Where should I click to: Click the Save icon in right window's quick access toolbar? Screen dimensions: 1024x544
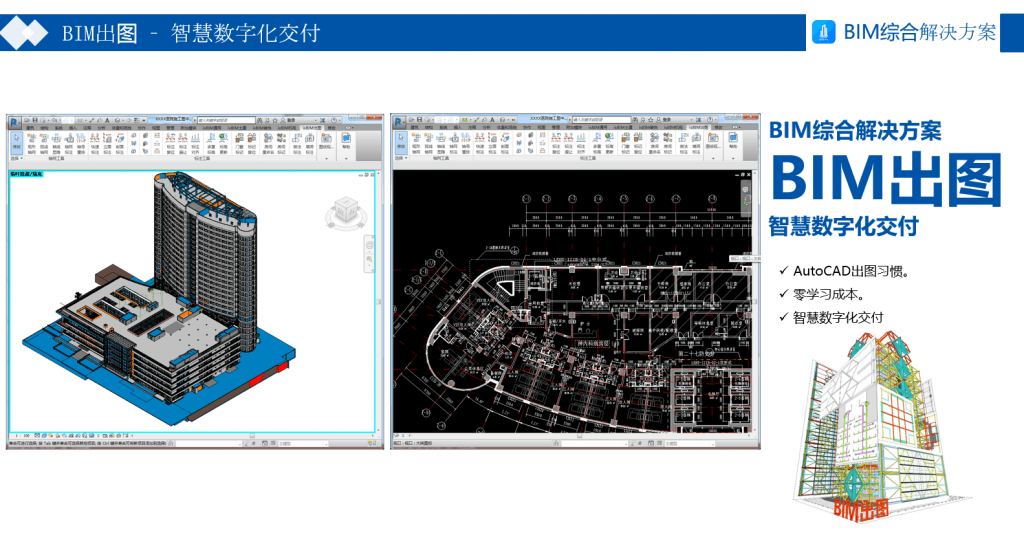[419, 120]
